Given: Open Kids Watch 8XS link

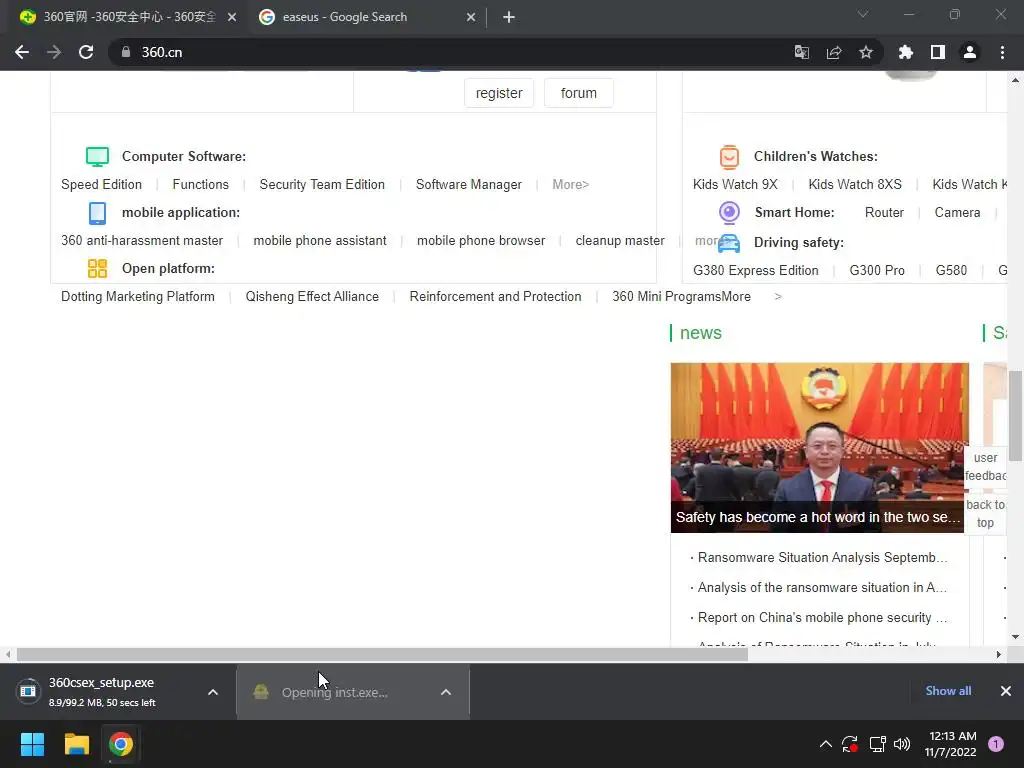Looking at the screenshot, I should pyautogui.click(x=855, y=185).
